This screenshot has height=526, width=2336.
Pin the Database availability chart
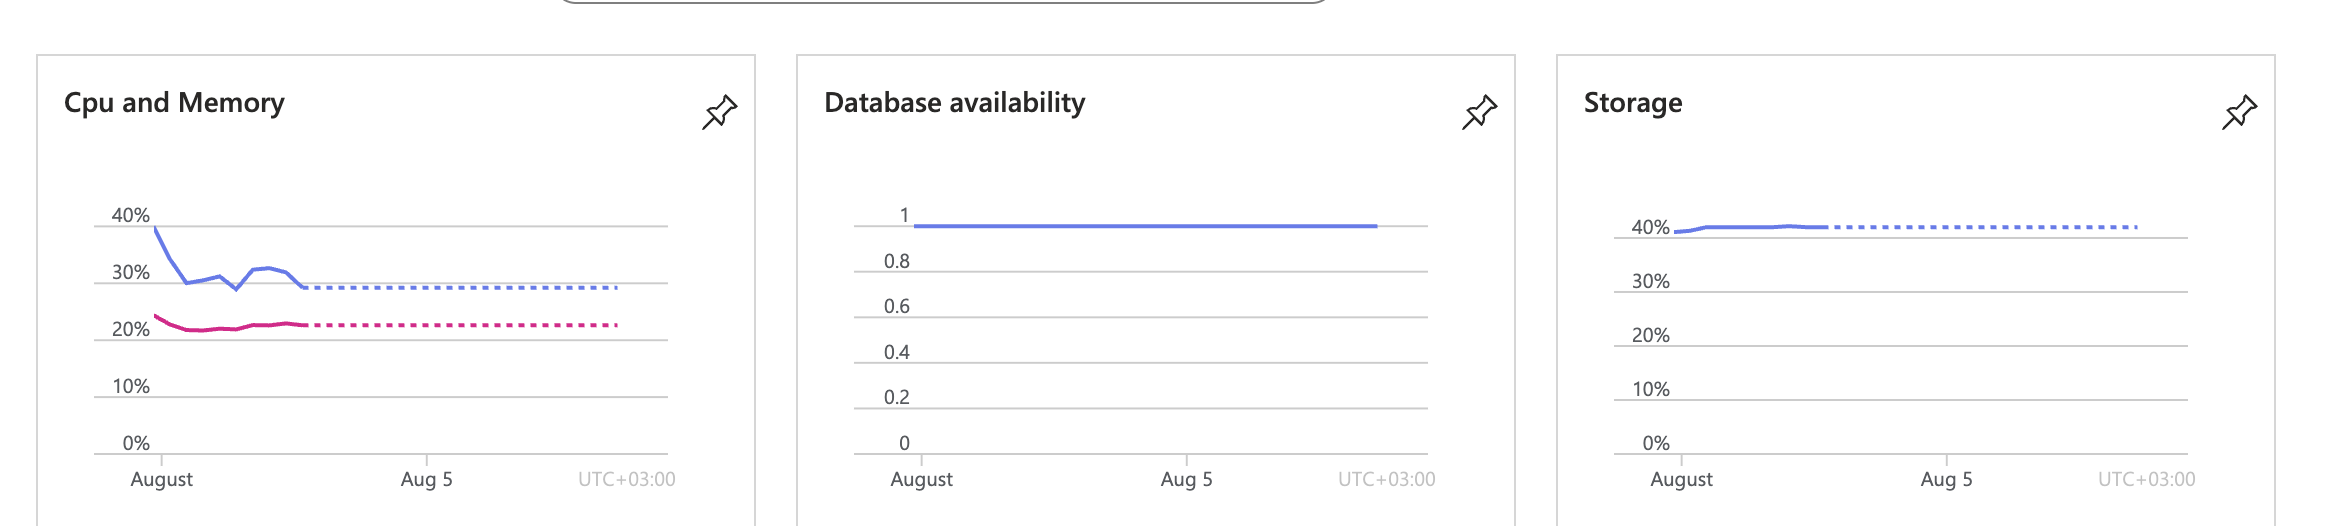point(1479,112)
